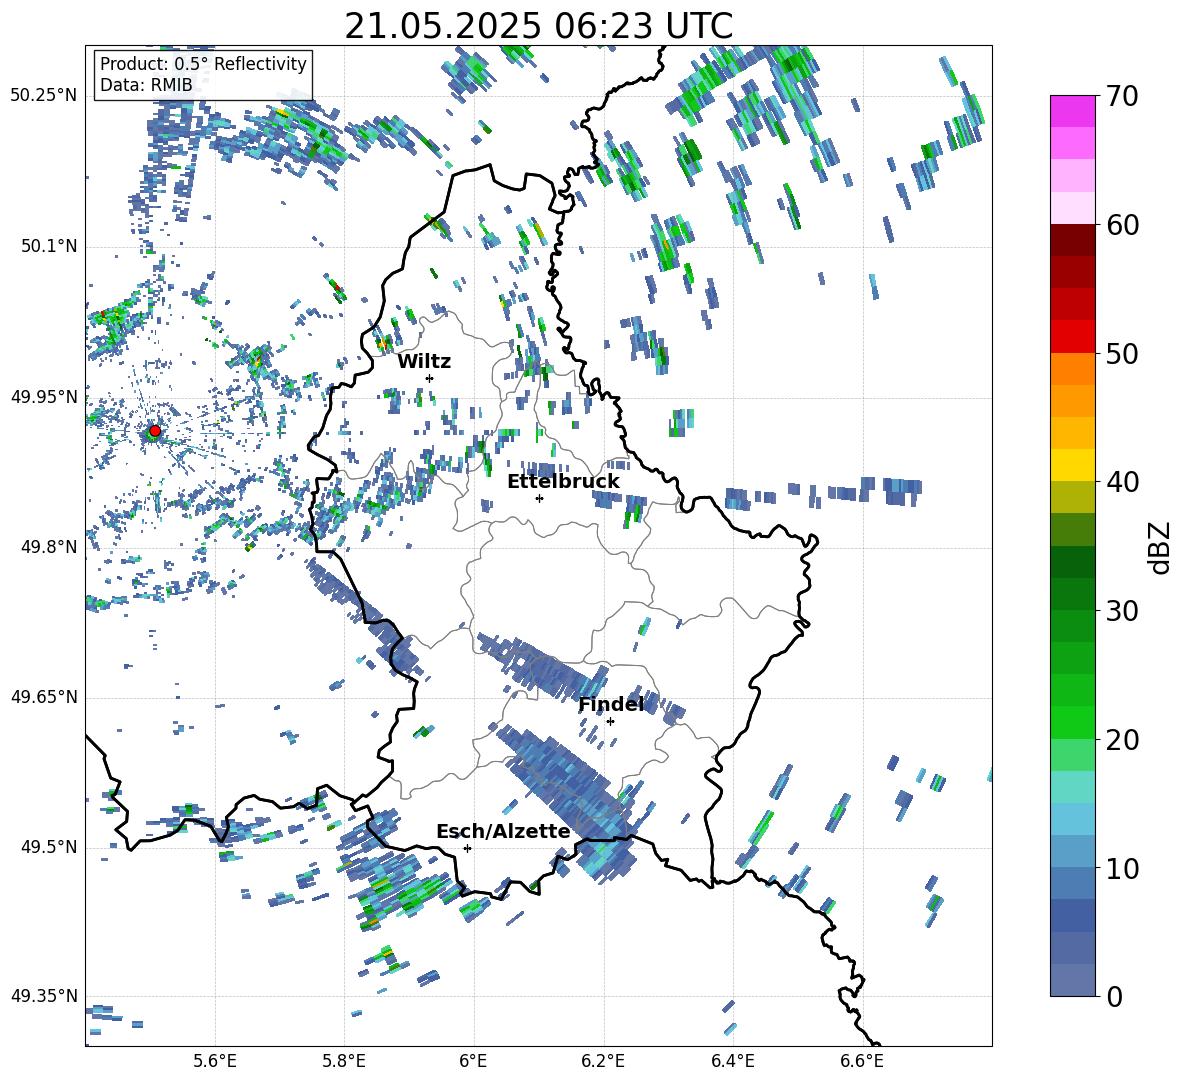Click the Esch/Alzette station cross marker
Viewport: 1184px width, 1081px height.
pyautogui.click(x=467, y=848)
